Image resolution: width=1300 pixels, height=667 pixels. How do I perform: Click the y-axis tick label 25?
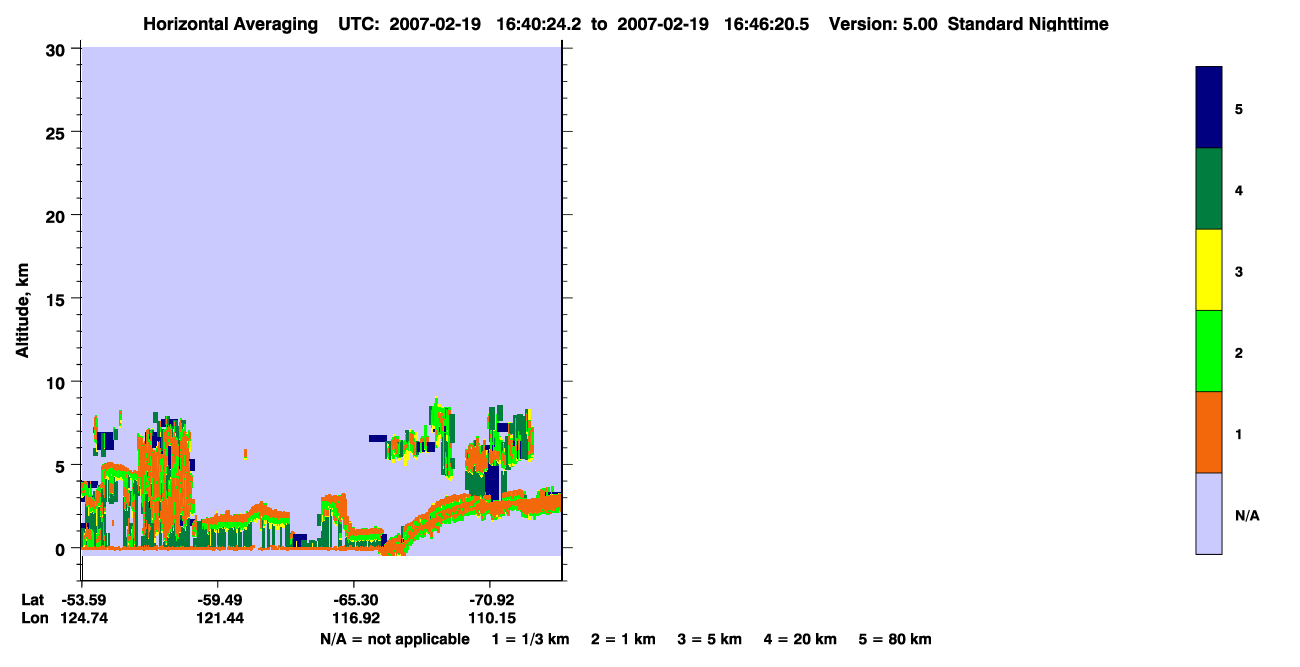[x=58, y=133]
